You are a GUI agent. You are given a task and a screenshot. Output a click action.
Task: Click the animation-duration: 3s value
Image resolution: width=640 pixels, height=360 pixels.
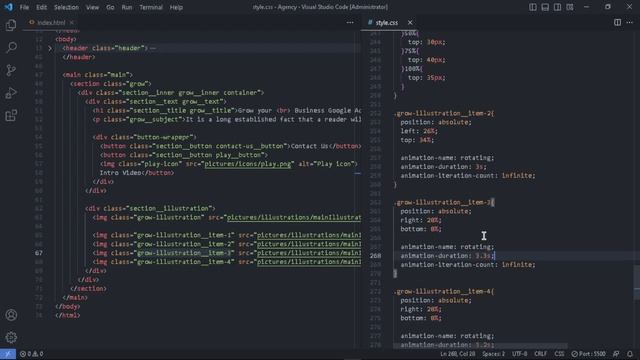pos(479,167)
